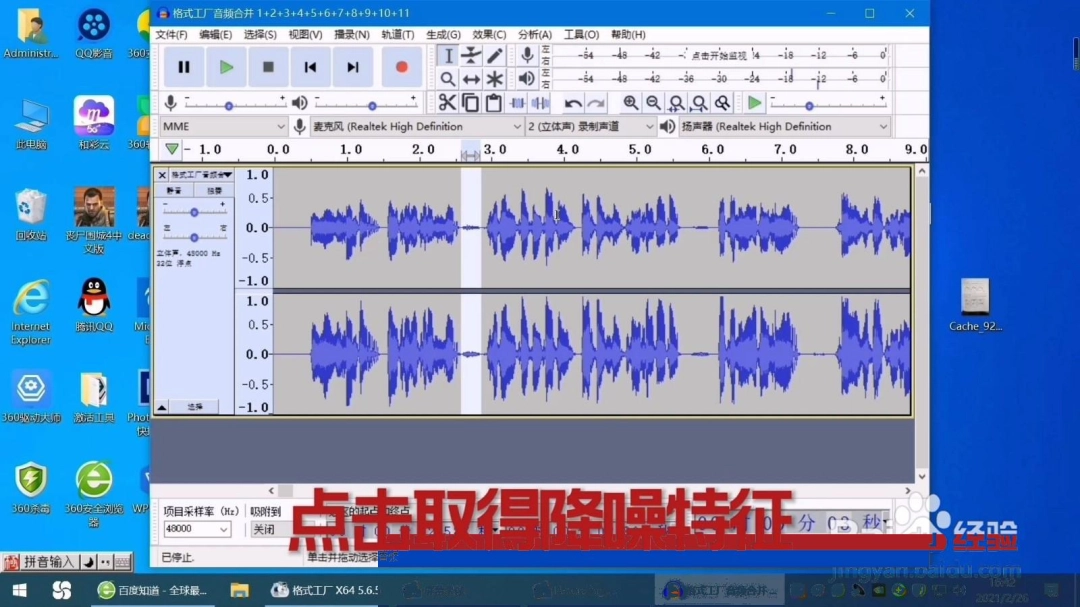Select the Multi-tool asterisk
Image resolution: width=1080 pixels, height=607 pixels.
[x=495, y=79]
